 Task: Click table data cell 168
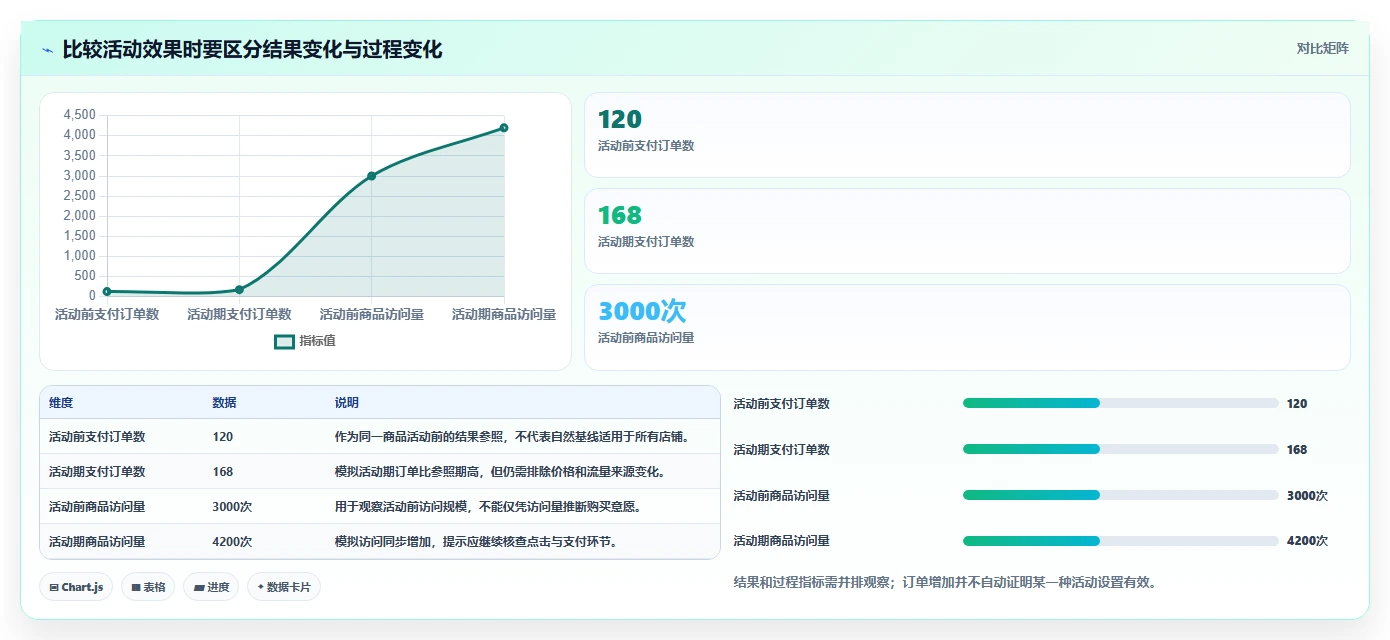223,472
